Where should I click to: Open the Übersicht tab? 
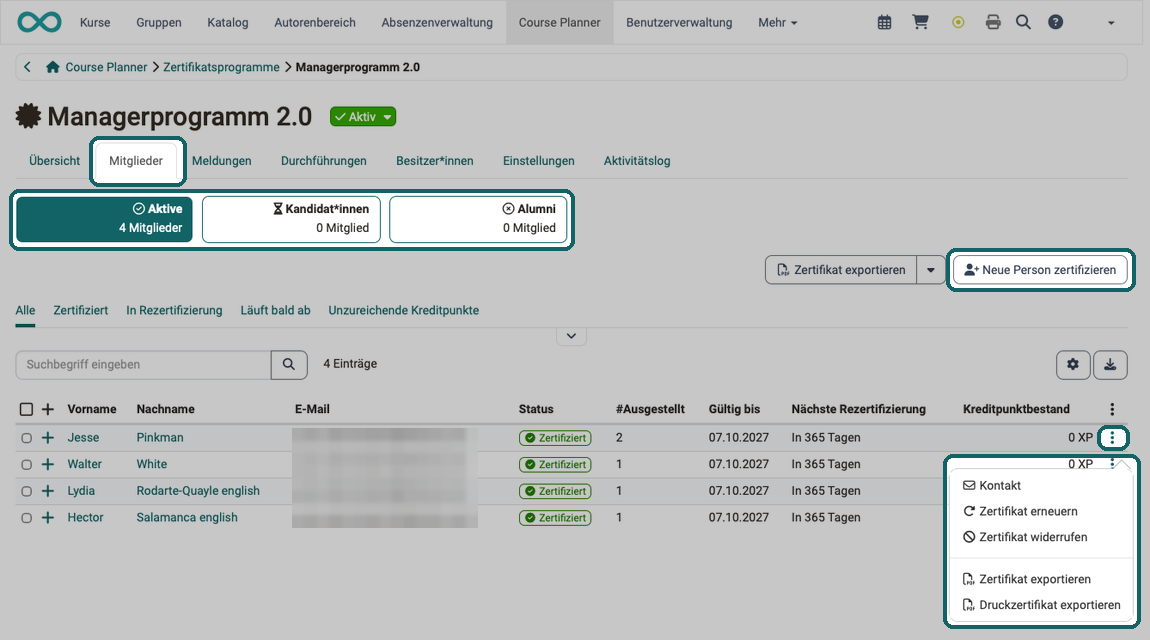point(54,161)
